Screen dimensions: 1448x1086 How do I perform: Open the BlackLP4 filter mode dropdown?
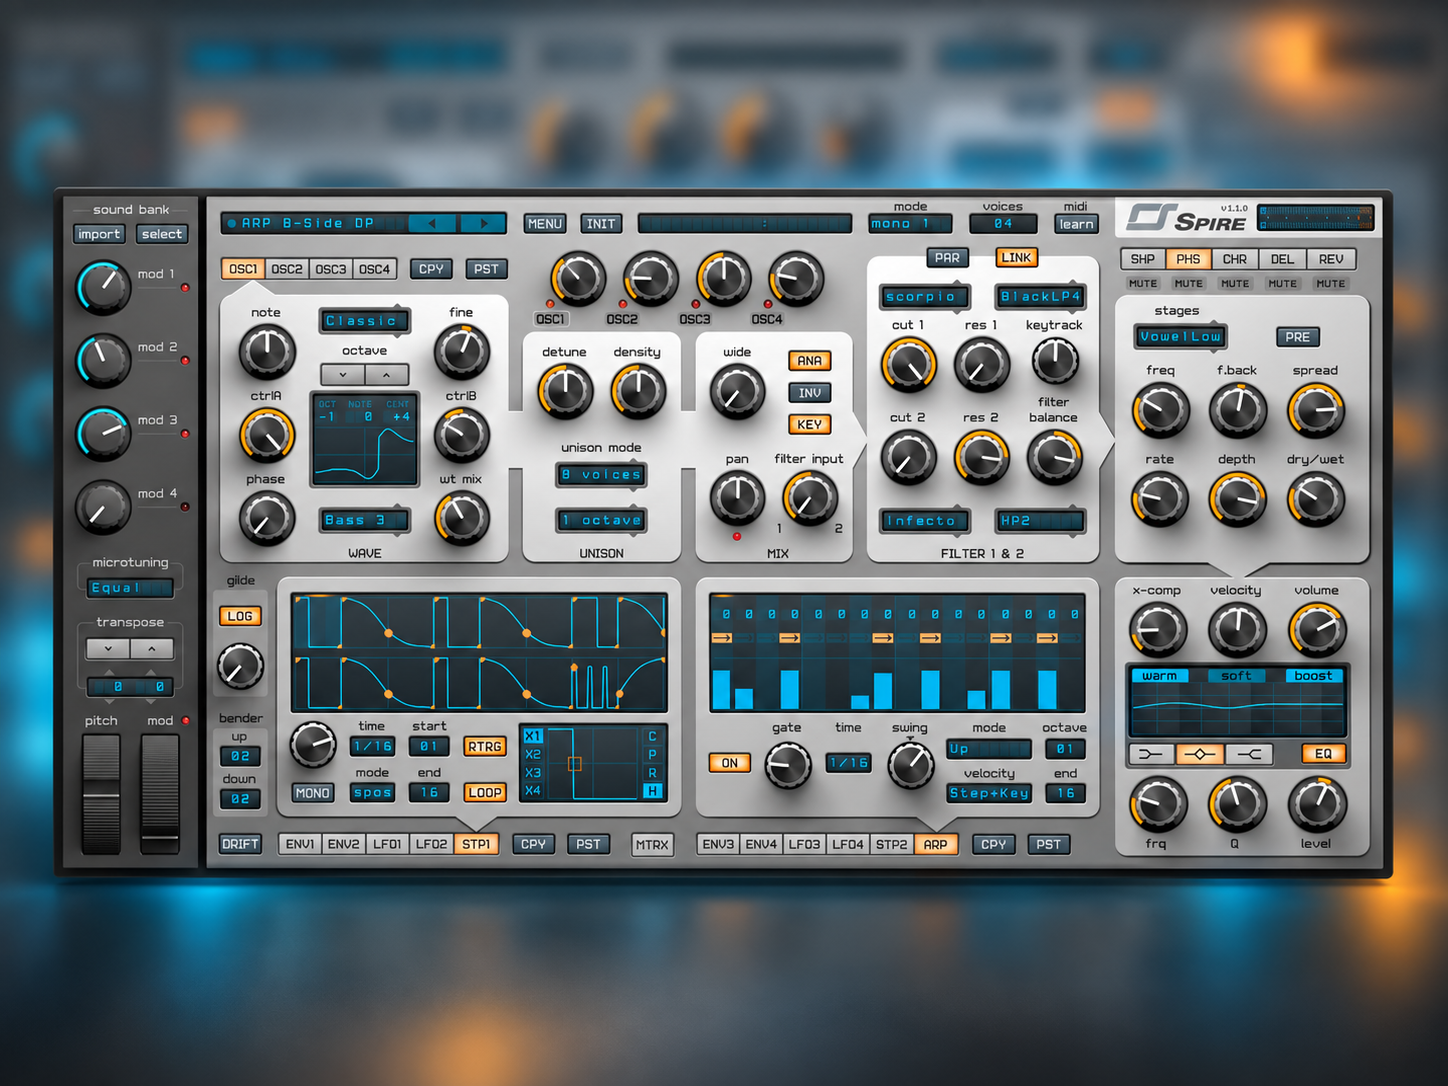coord(1040,297)
